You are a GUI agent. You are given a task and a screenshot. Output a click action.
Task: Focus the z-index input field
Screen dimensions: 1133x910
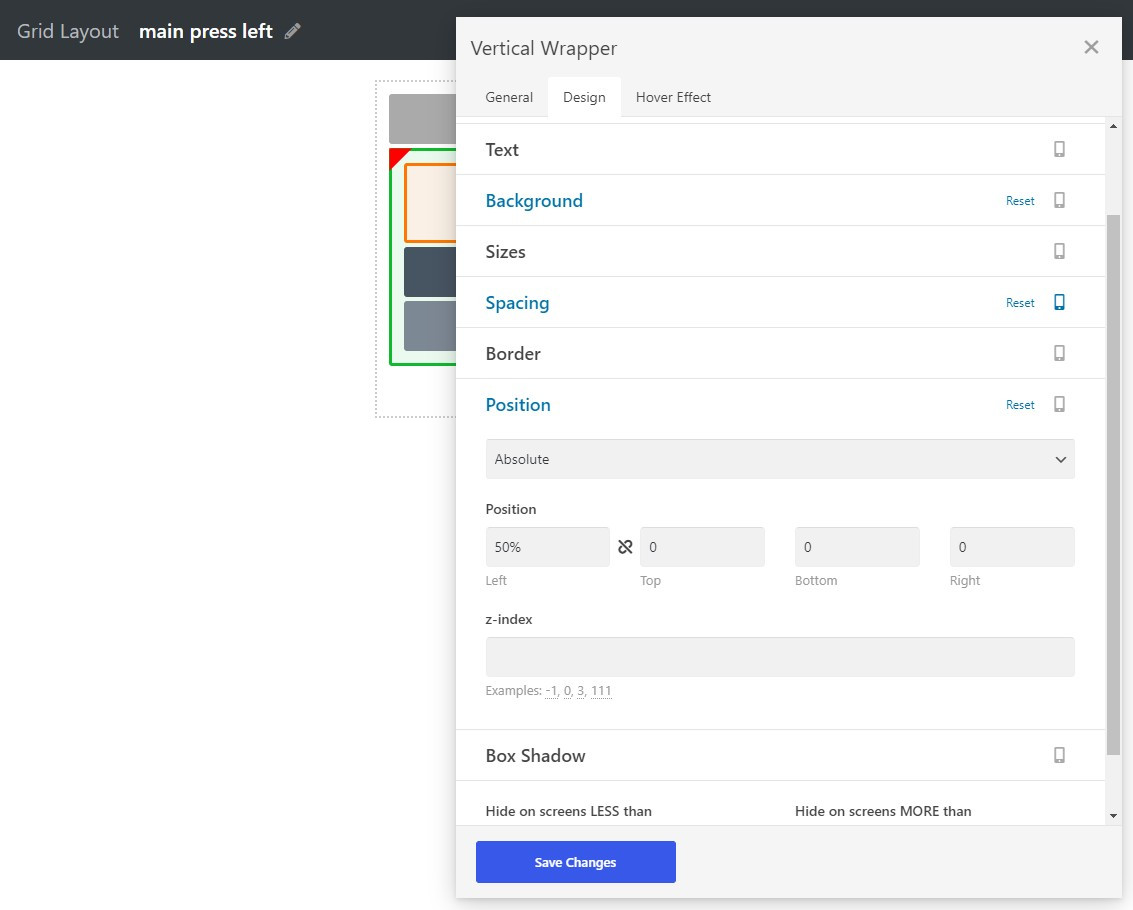pyautogui.click(x=780, y=657)
